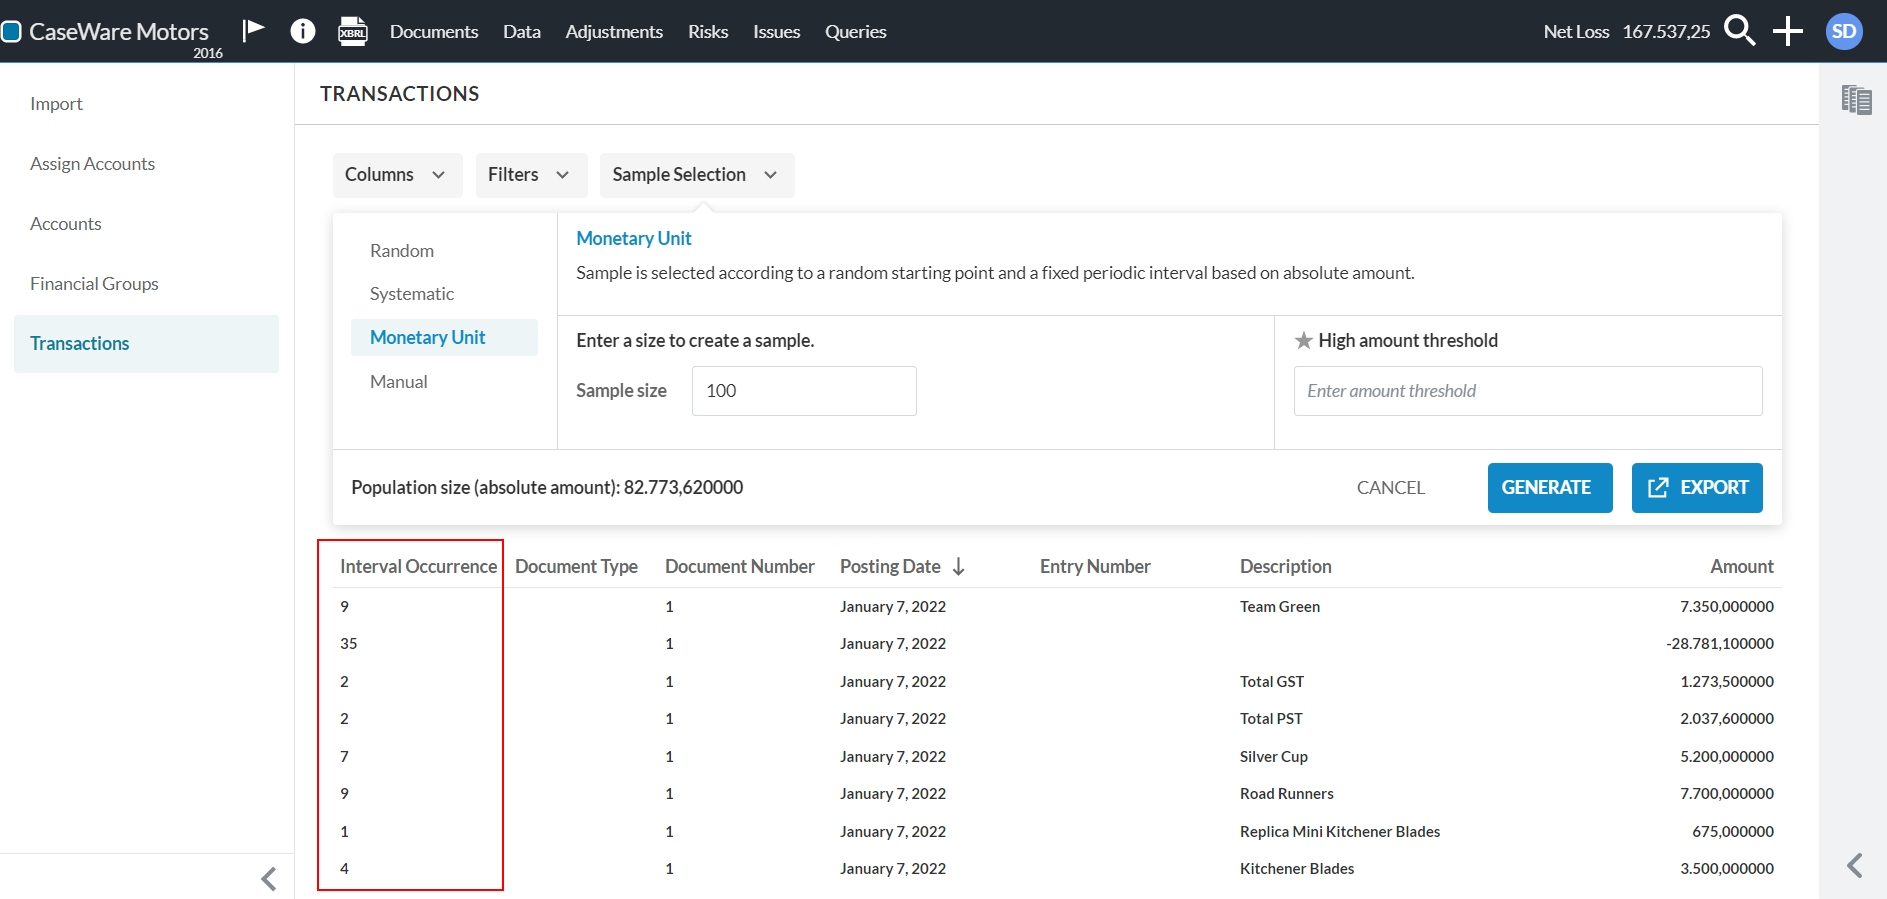Collapse the left sidebar with chevron
1887x899 pixels.
[268, 878]
